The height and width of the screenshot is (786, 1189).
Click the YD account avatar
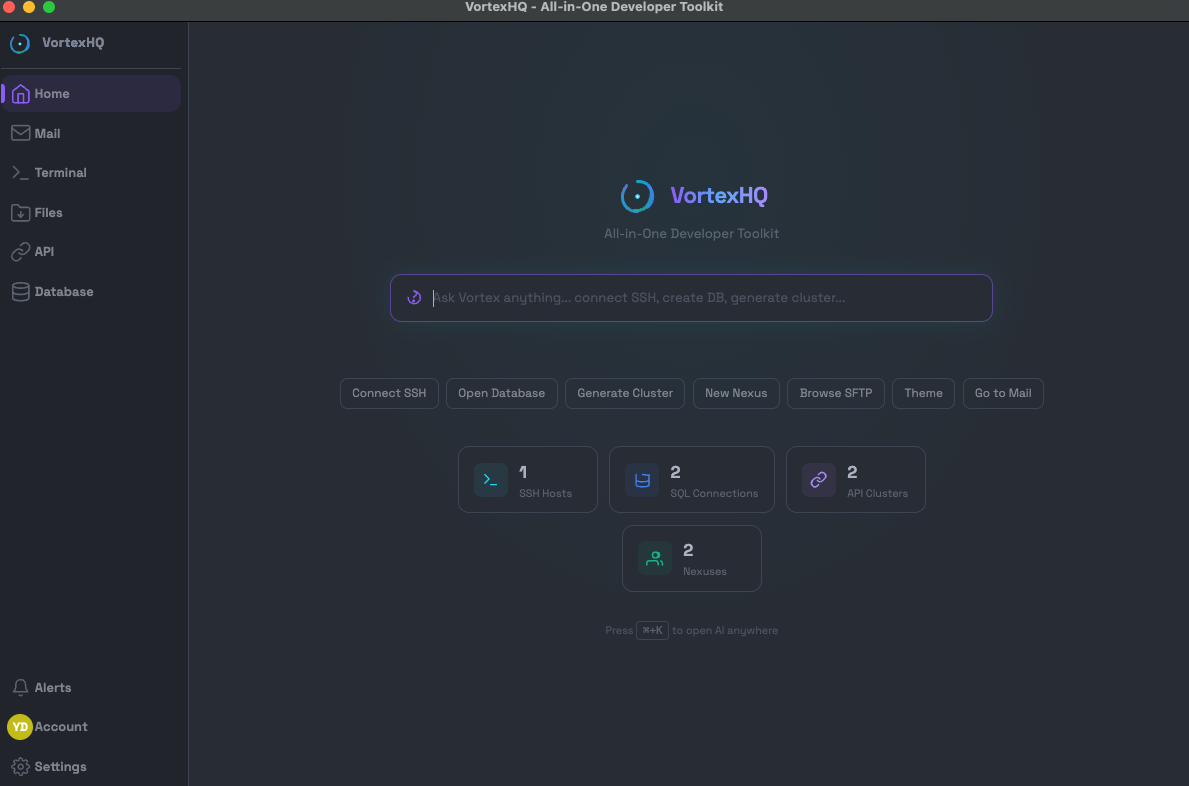pyautogui.click(x=20, y=727)
